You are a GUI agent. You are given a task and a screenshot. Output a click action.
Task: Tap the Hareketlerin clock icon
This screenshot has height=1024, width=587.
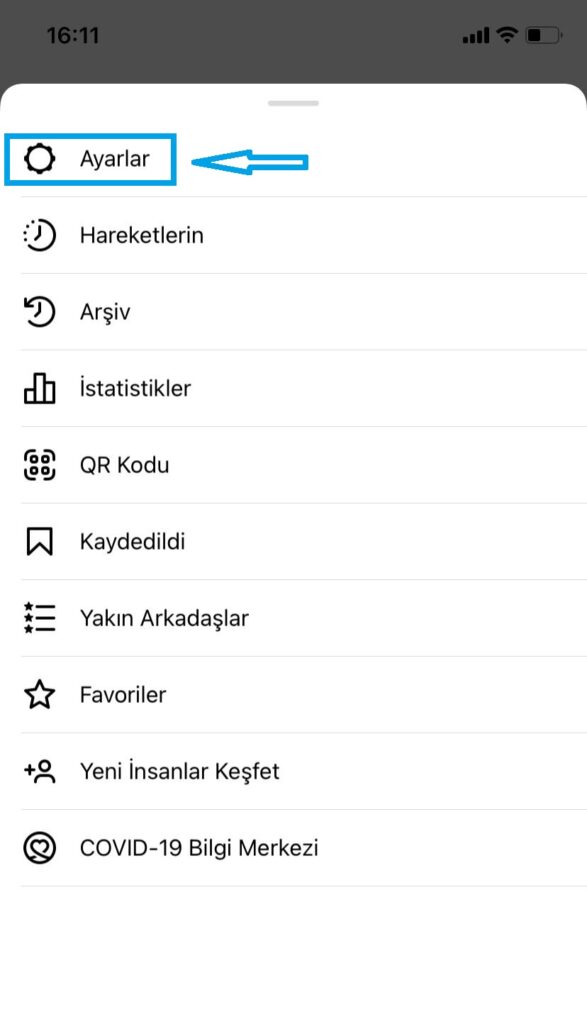click(x=39, y=235)
